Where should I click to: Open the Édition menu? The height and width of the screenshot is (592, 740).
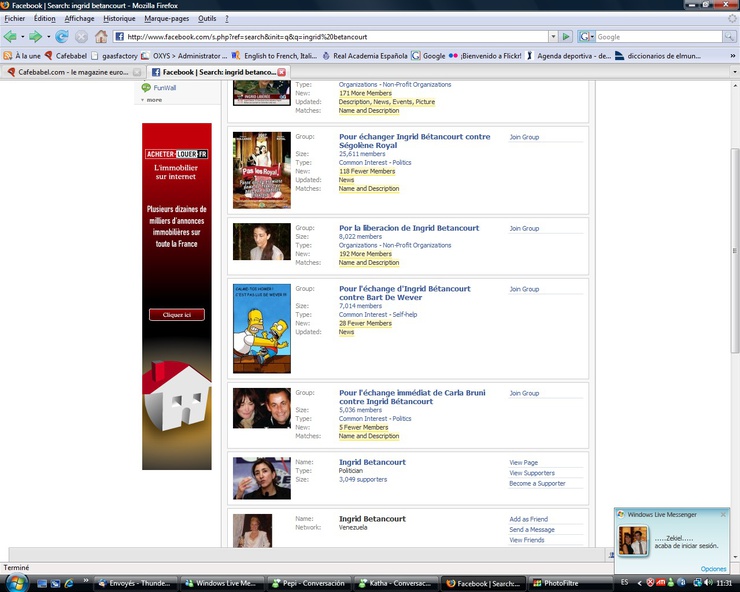pyautogui.click(x=44, y=18)
